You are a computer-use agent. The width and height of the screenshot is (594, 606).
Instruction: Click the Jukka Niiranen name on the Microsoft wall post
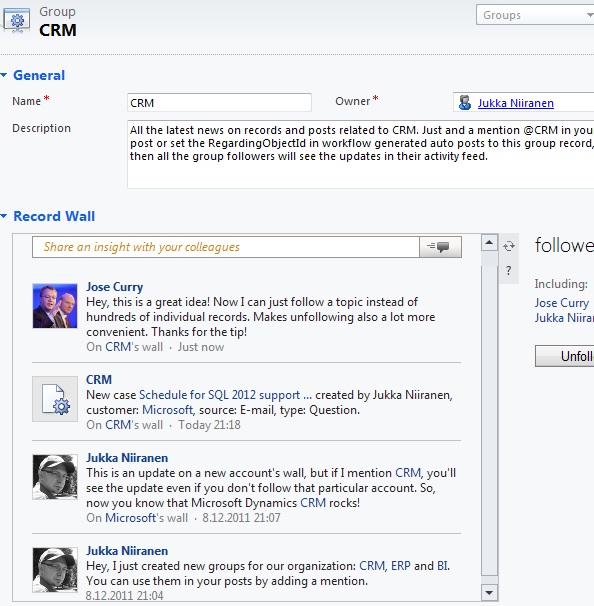click(127, 458)
